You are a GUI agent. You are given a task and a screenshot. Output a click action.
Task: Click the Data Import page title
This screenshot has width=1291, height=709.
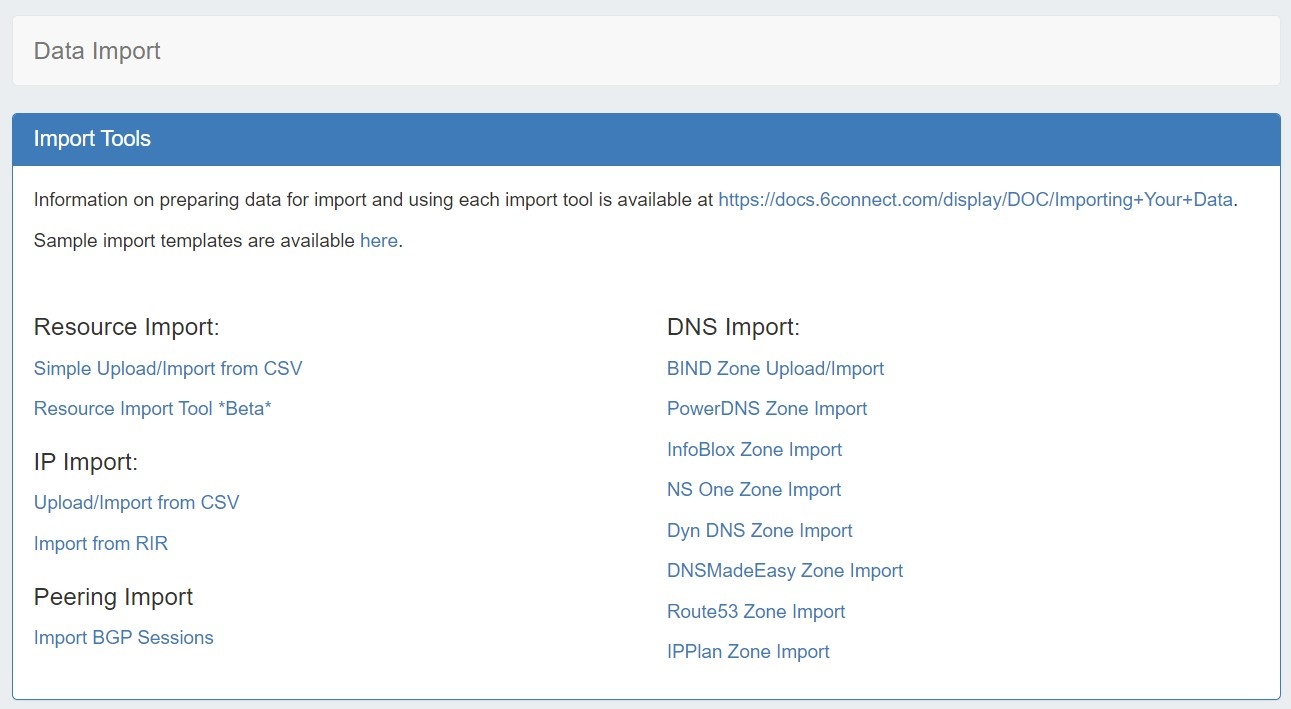tap(97, 51)
